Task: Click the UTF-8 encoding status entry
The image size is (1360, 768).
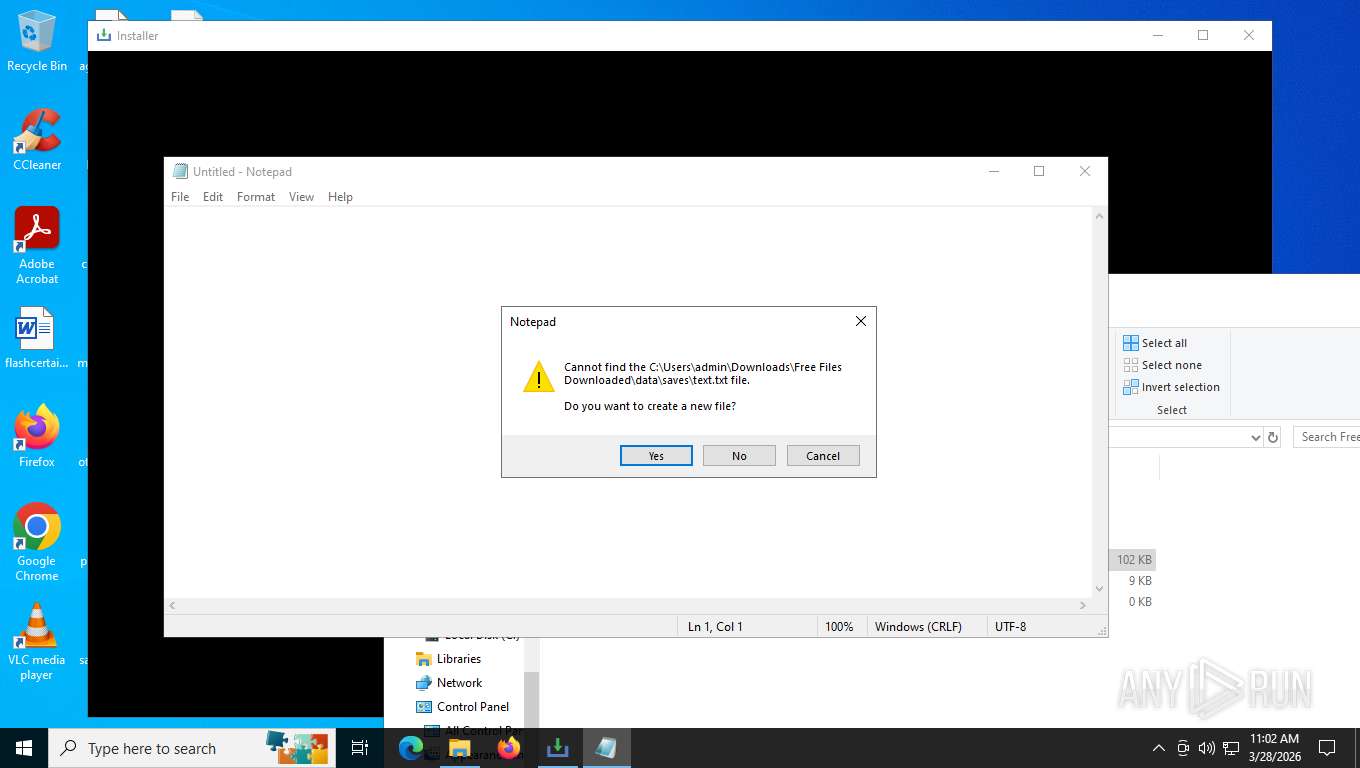Action: tap(1010, 627)
